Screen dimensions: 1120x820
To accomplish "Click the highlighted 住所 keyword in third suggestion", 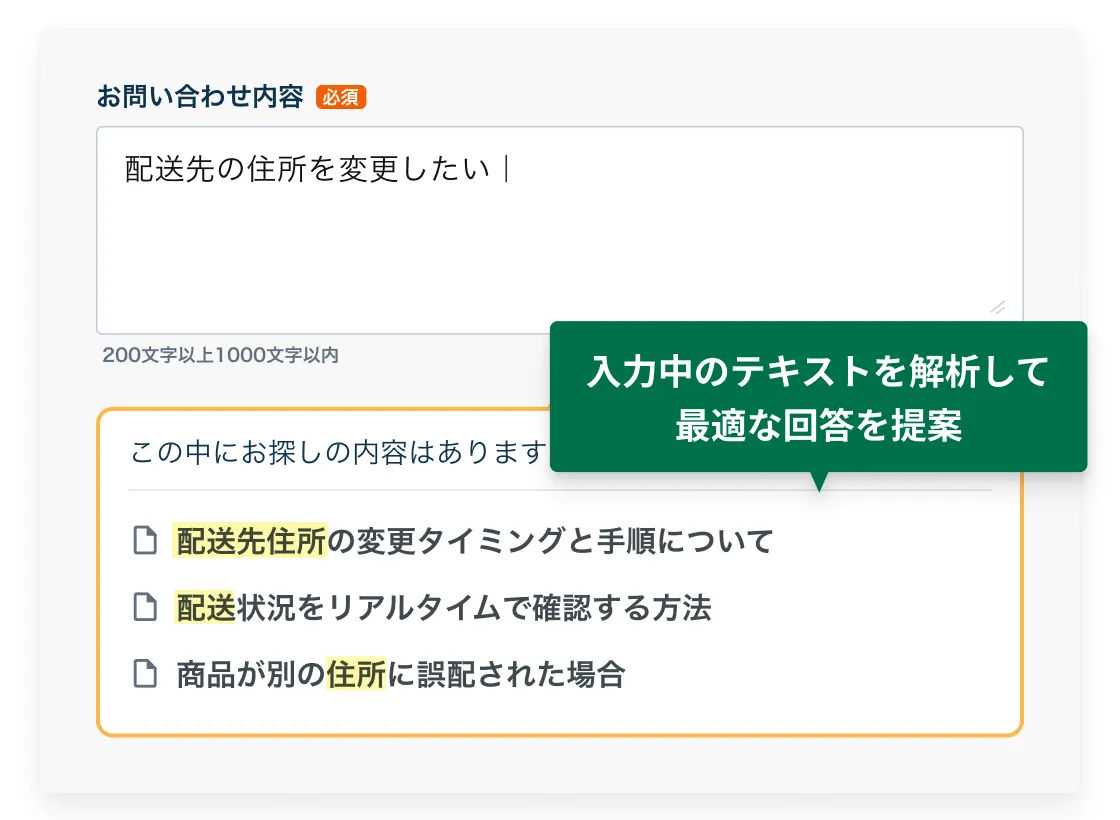I will tap(355, 674).
